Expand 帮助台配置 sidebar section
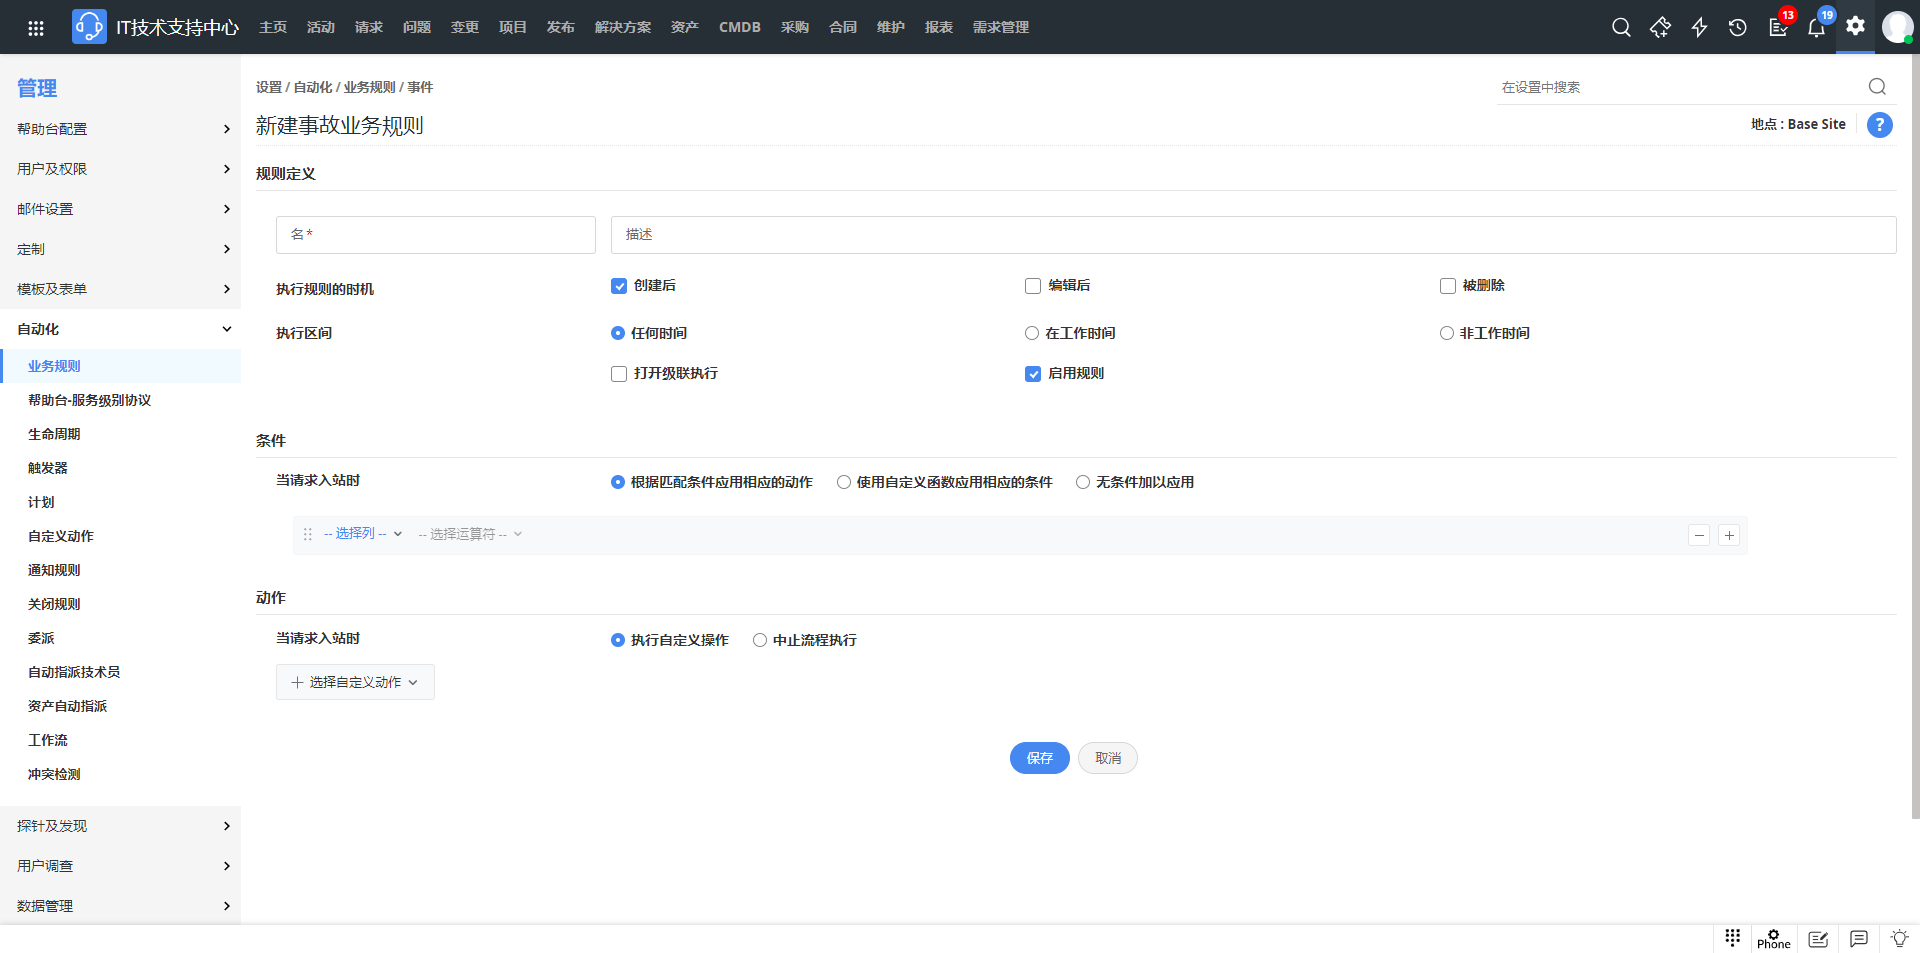Screen dimensions: 1920x953 [x=120, y=129]
